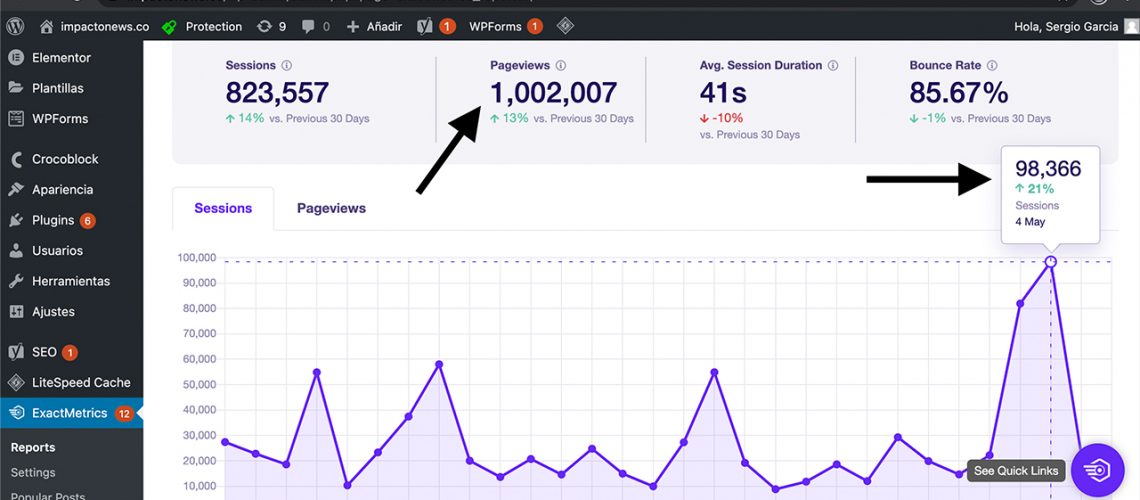Click the diamond-shaped admin bar icon
Viewport: 1140px width, 500px height.
[x=566, y=26]
